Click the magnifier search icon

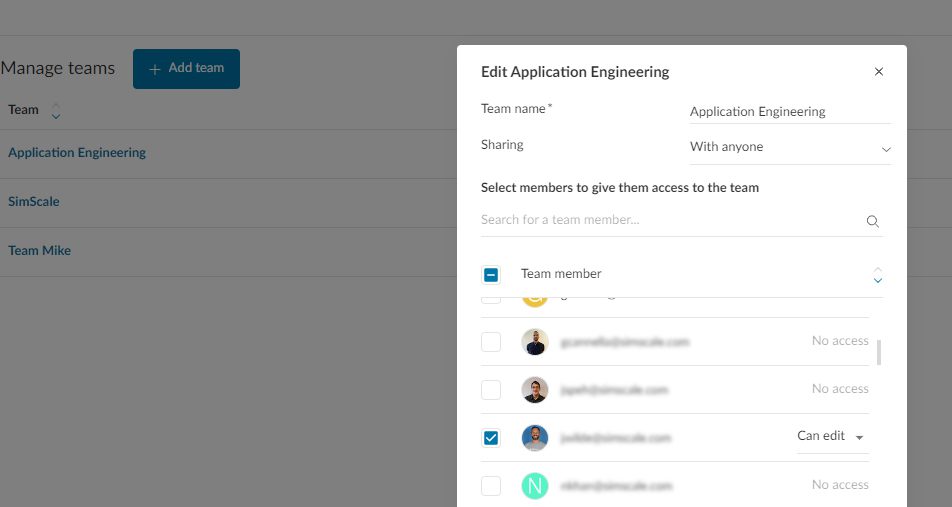872,221
